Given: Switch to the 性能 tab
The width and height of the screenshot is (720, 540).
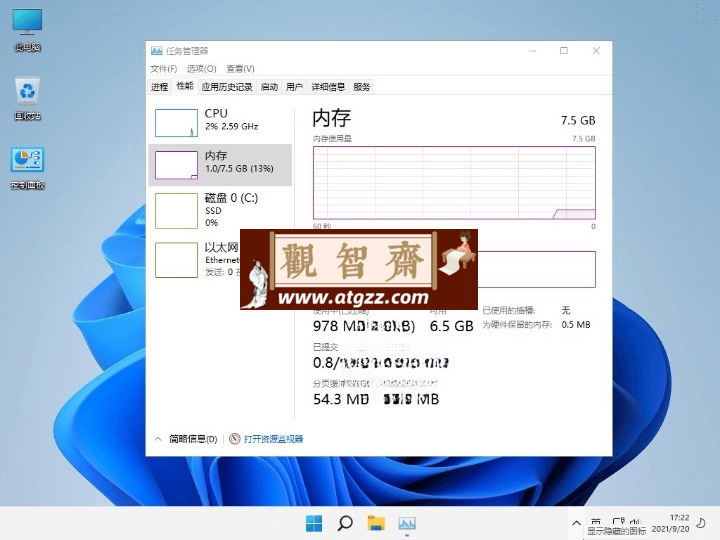Looking at the screenshot, I should tap(185, 86).
